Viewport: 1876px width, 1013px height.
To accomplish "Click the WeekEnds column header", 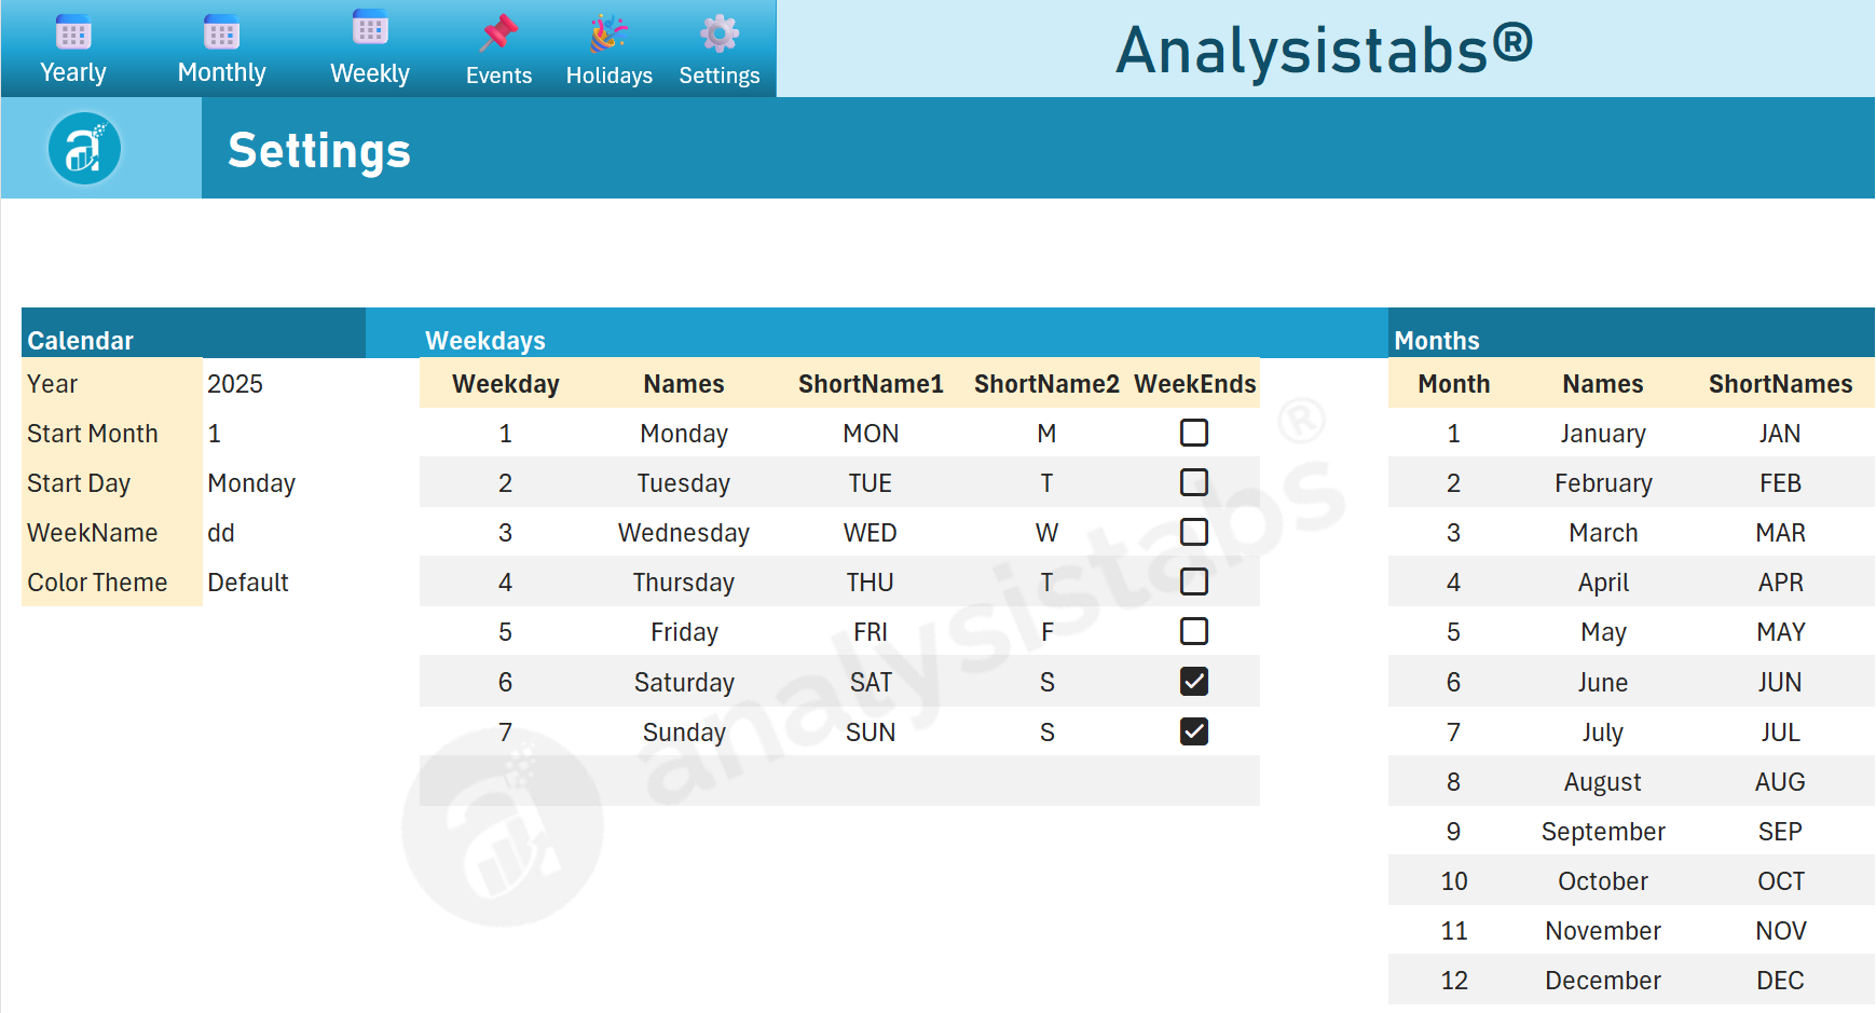I will (1194, 384).
